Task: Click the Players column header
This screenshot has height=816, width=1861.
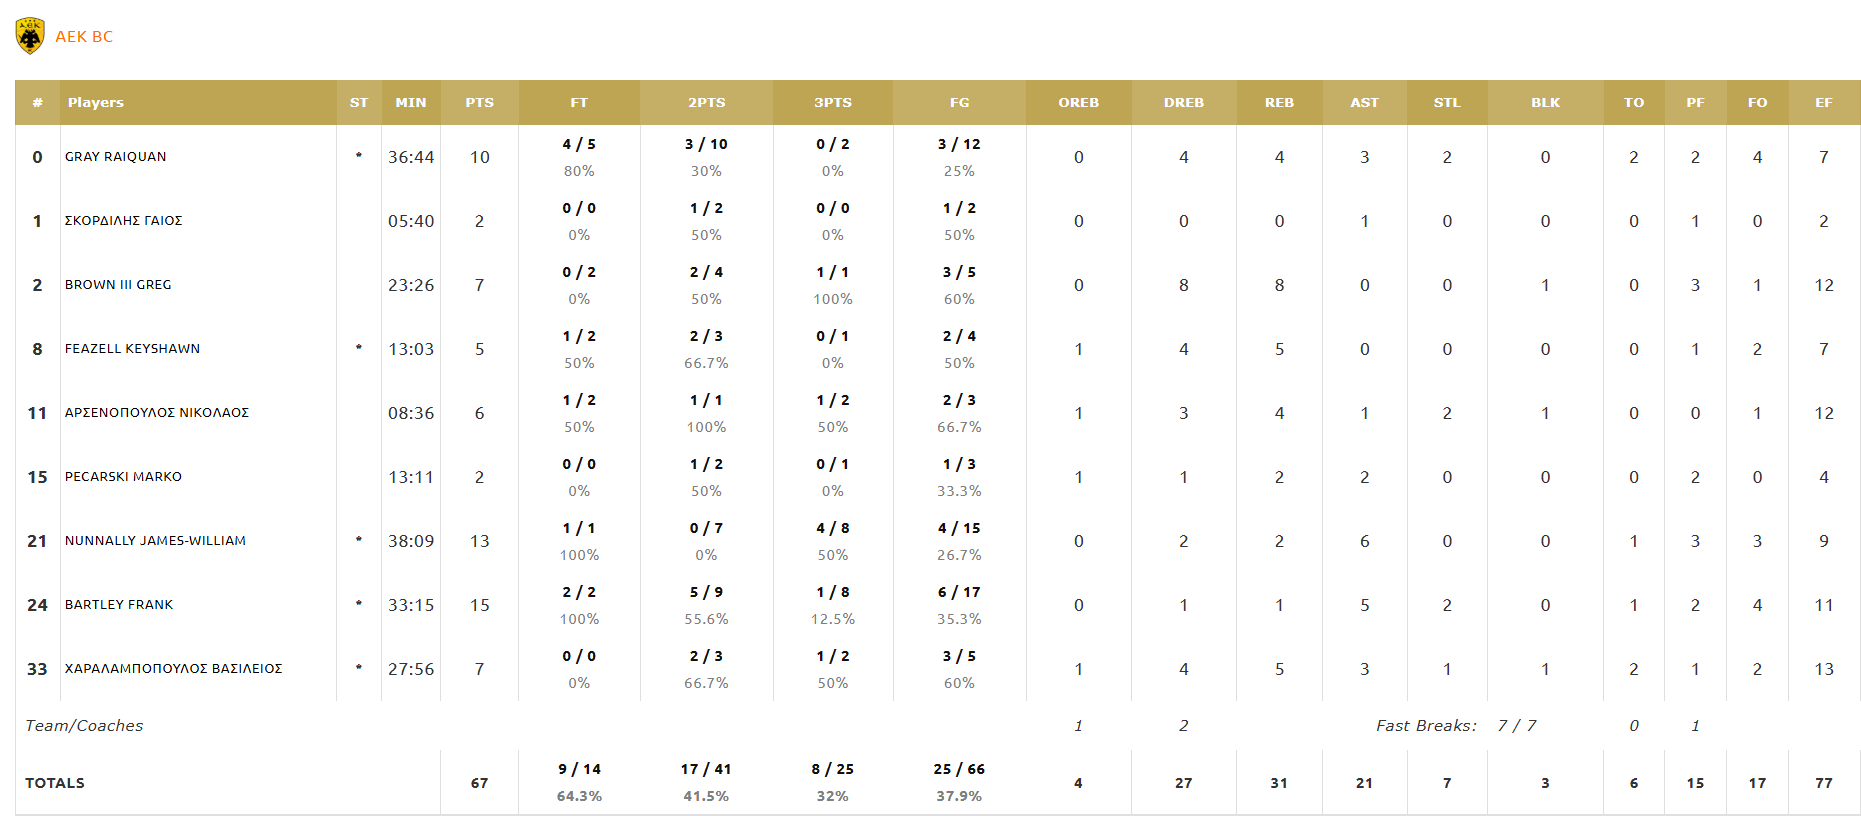Action: pos(96,103)
